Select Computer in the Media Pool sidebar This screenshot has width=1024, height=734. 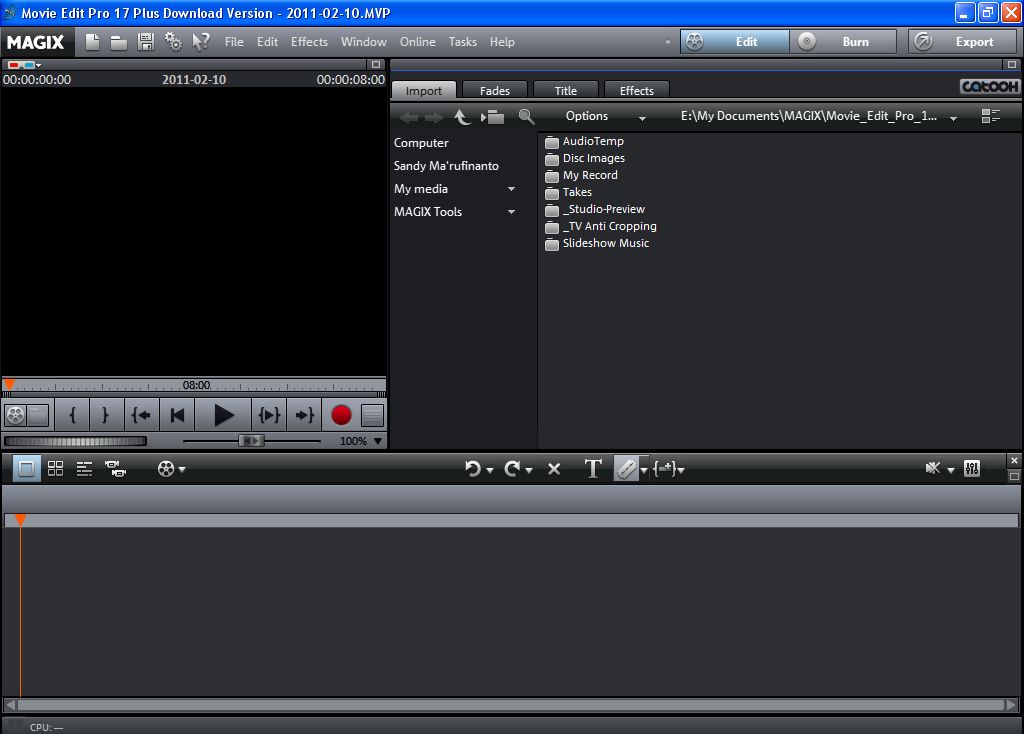(421, 142)
